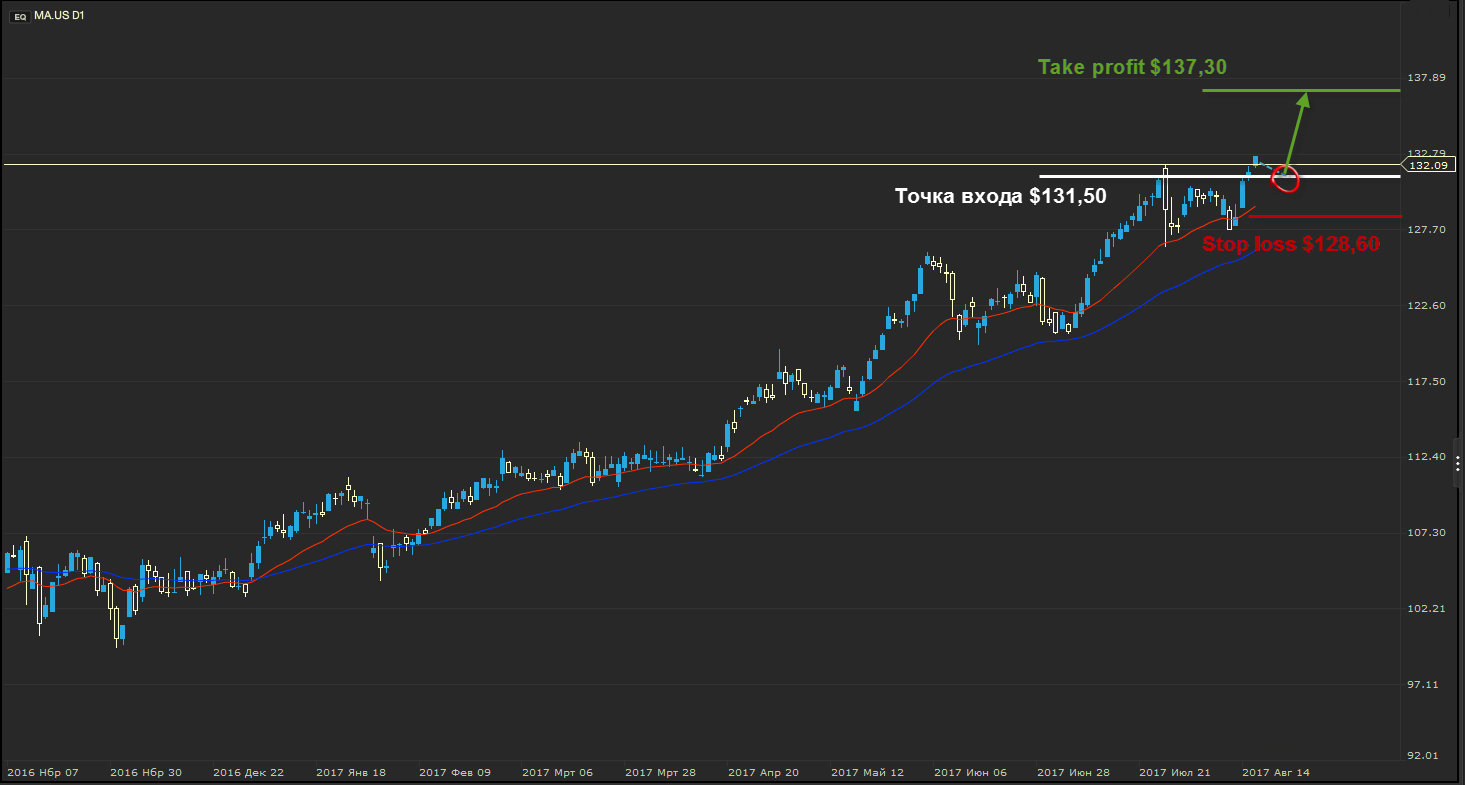Click the 92.01 price axis label
Image resolution: width=1465 pixels, height=785 pixels.
[1424, 756]
